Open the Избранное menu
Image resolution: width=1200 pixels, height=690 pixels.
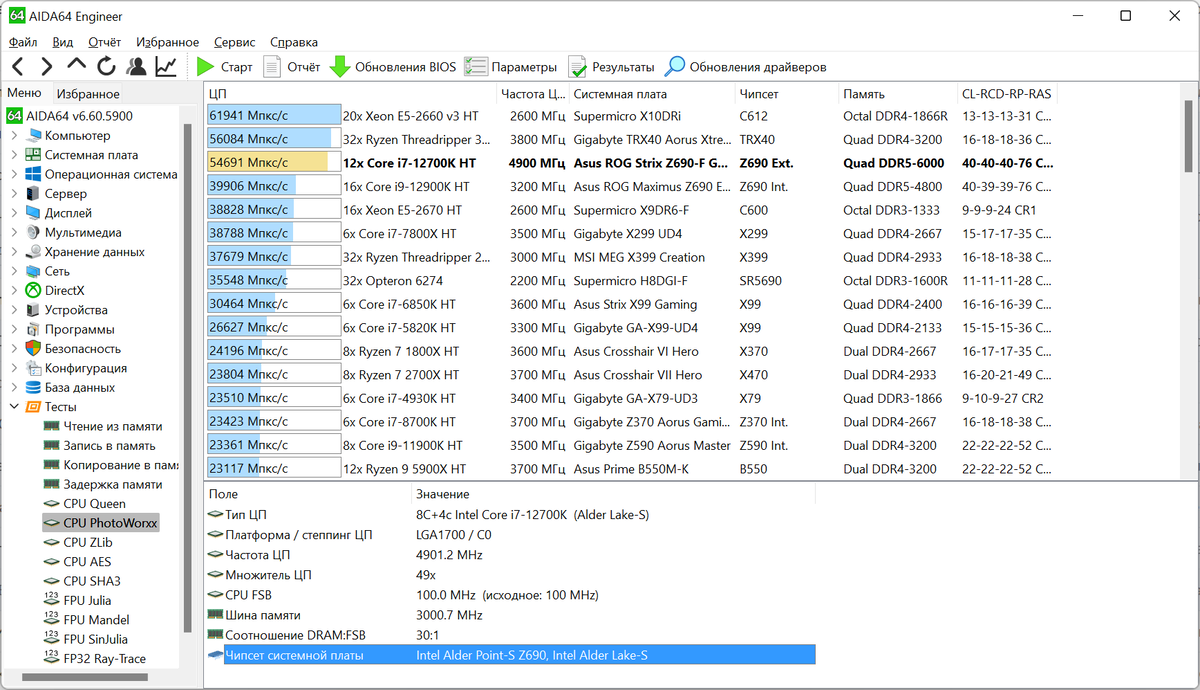(x=167, y=42)
